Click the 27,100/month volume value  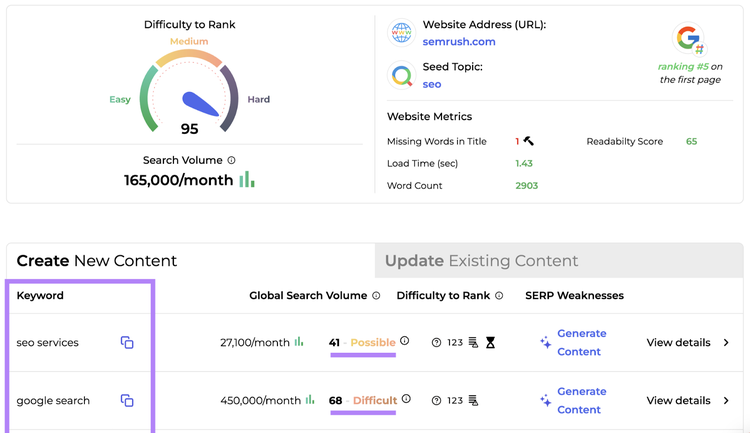[255, 343]
